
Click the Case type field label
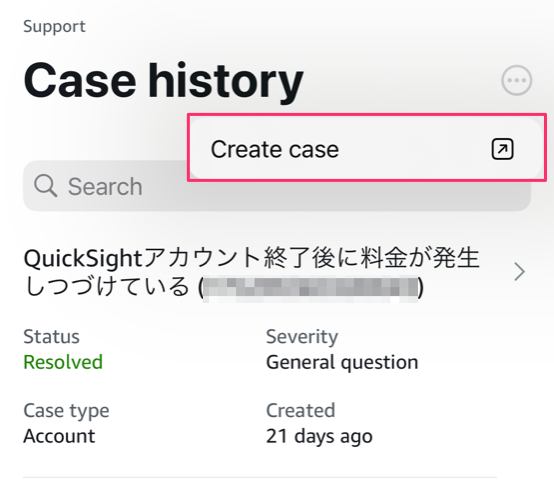(66, 411)
